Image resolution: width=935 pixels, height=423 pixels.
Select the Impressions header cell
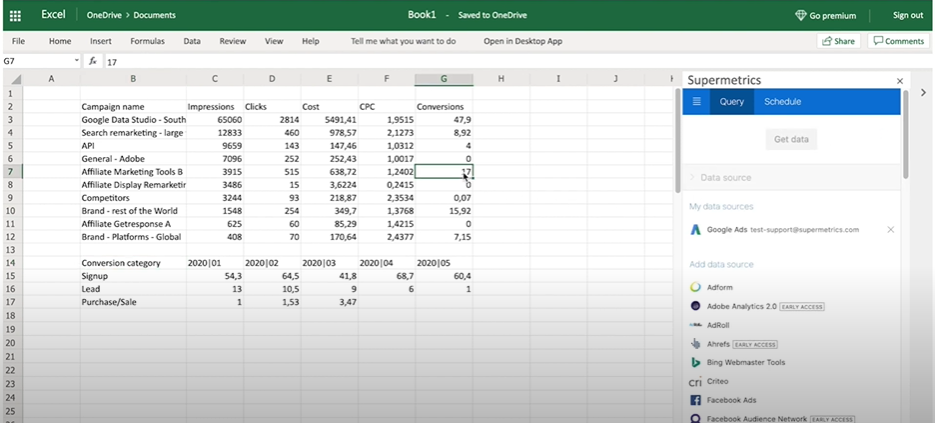pos(215,106)
